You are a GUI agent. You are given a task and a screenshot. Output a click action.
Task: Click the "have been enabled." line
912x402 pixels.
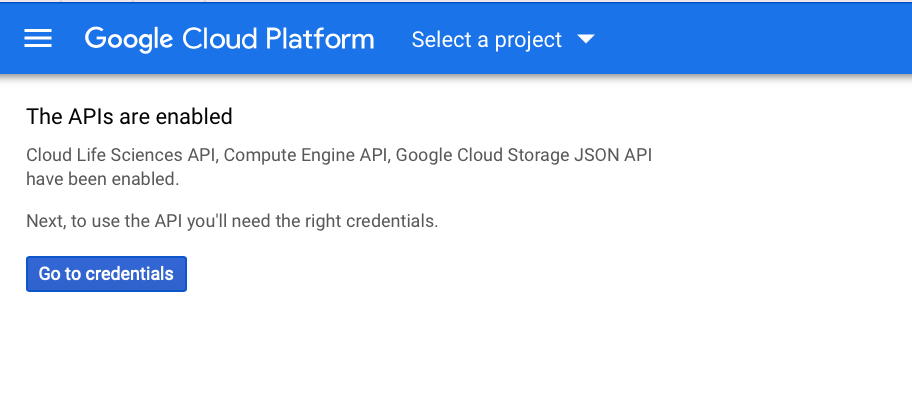[x=102, y=180]
